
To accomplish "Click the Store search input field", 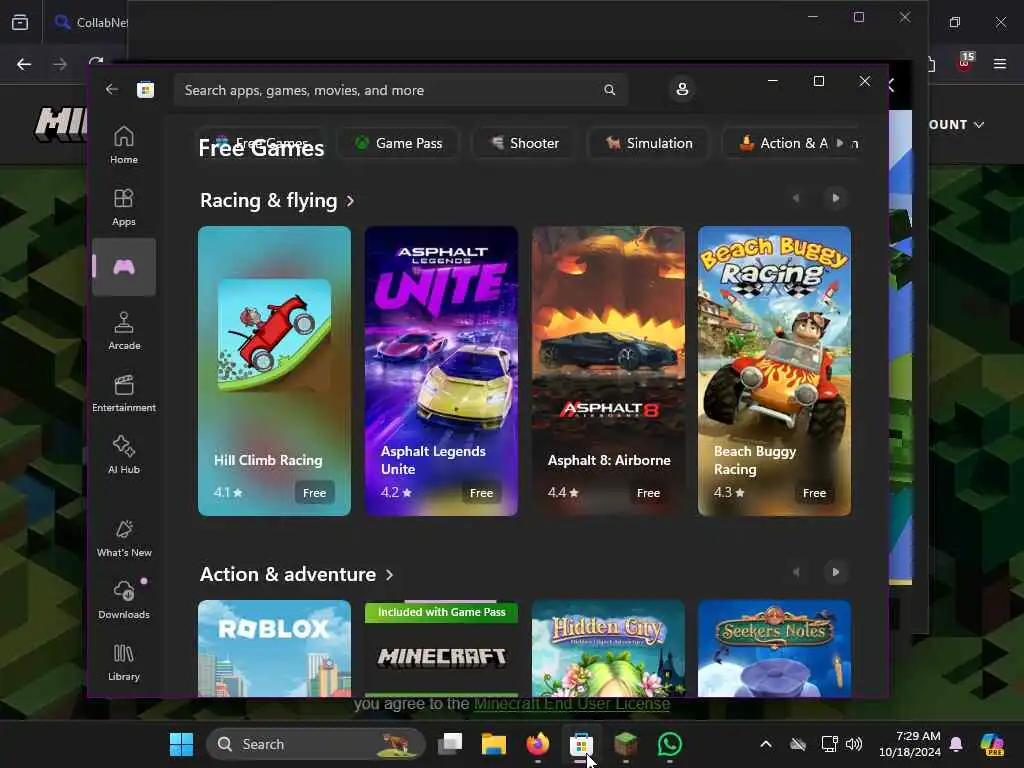I will (400, 89).
